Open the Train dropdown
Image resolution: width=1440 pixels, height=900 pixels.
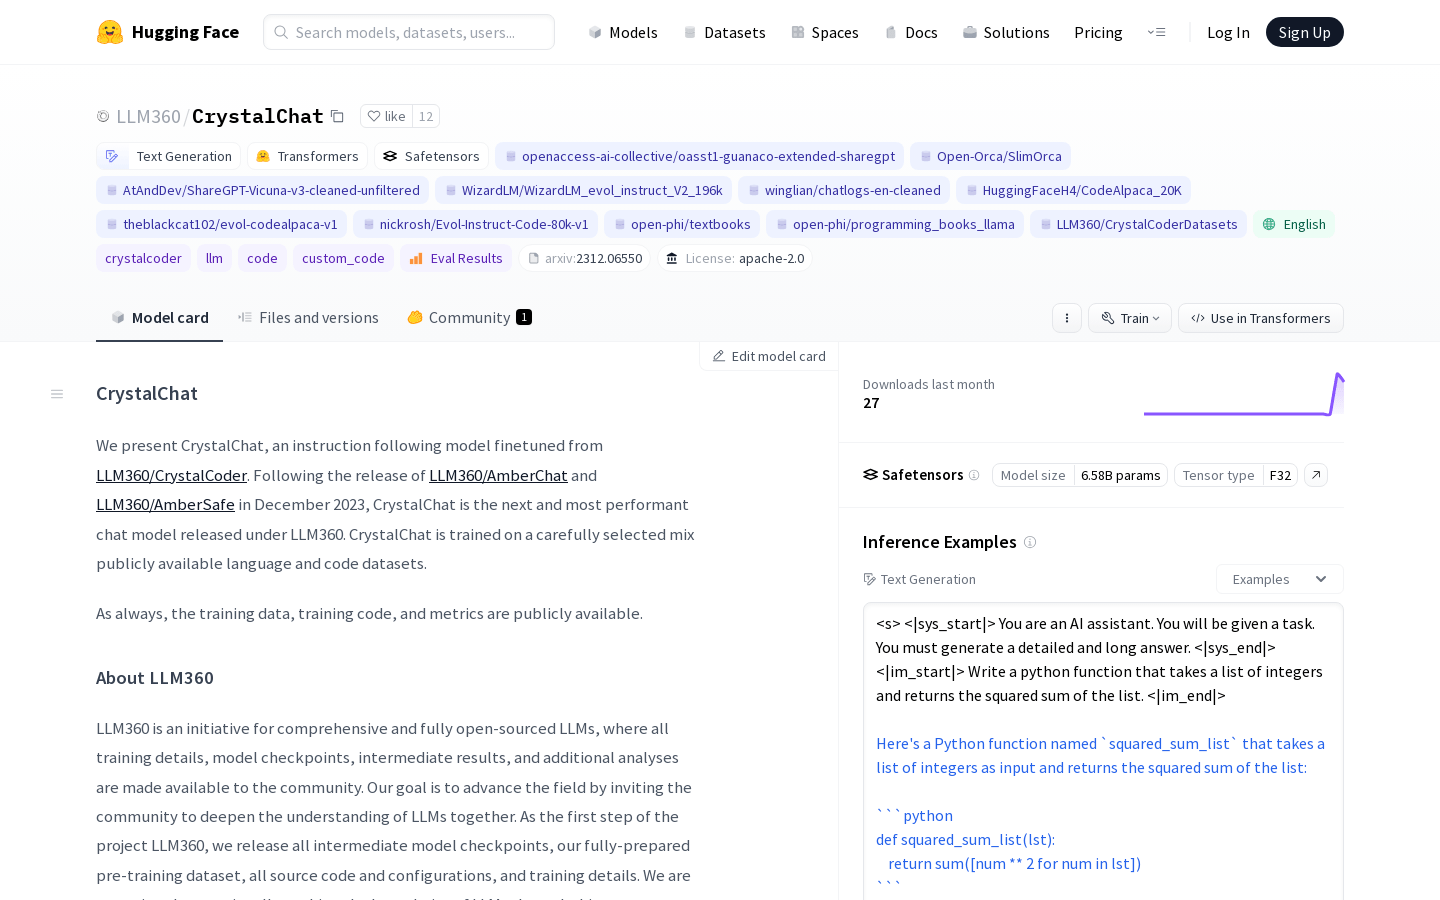[x=1130, y=318]
